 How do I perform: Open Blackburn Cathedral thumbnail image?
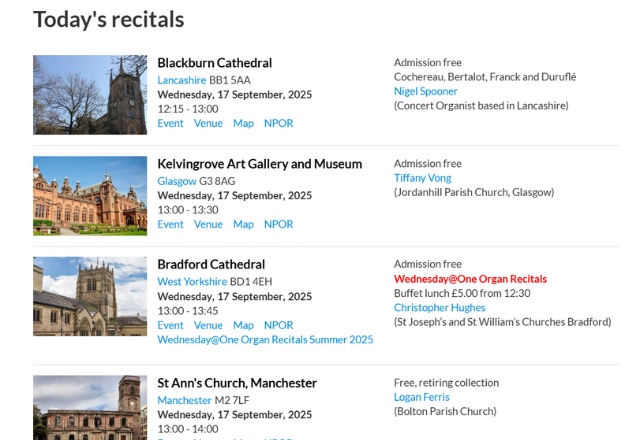(90, 94)
